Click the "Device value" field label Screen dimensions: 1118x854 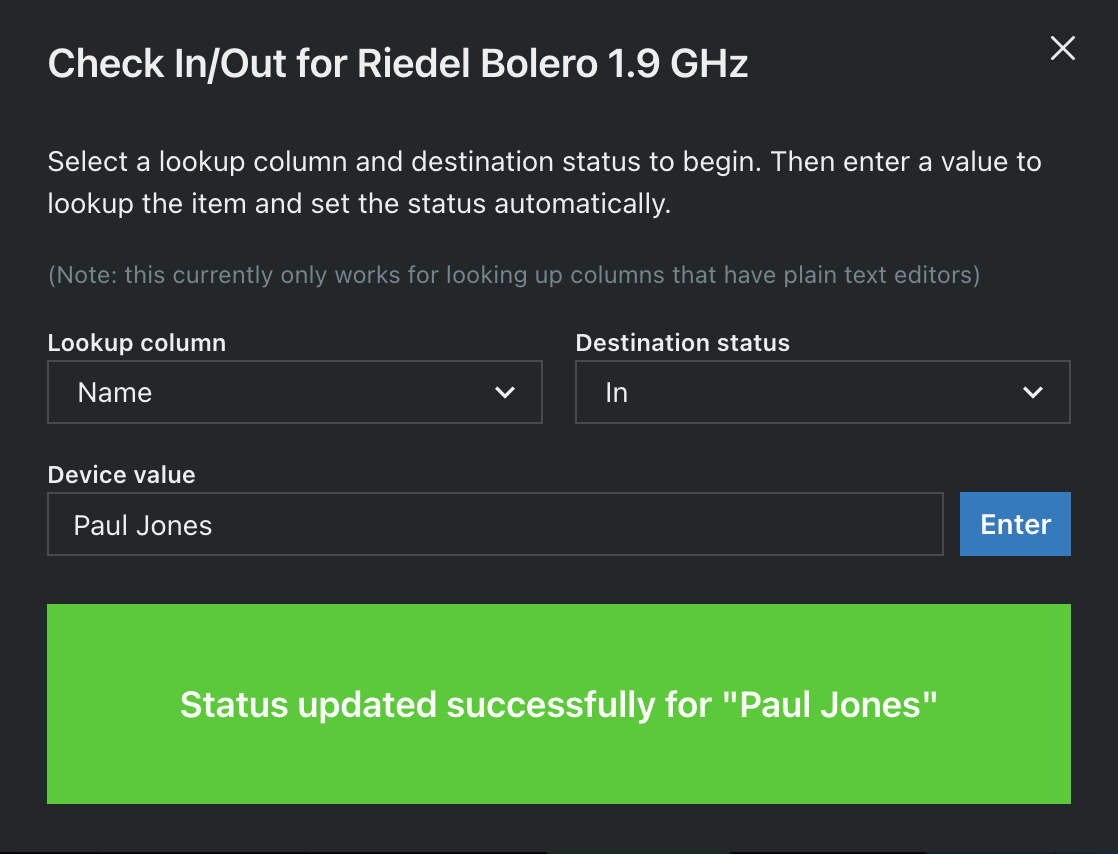(x=121, y=475)
